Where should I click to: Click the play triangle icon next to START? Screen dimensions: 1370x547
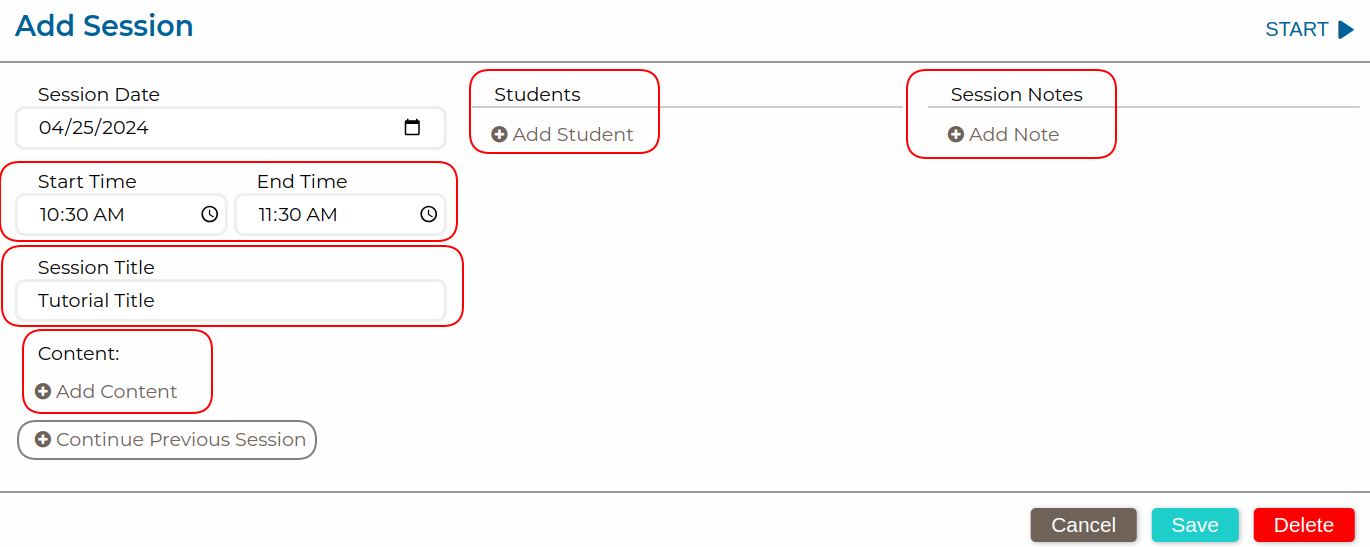coord(1346,30)
